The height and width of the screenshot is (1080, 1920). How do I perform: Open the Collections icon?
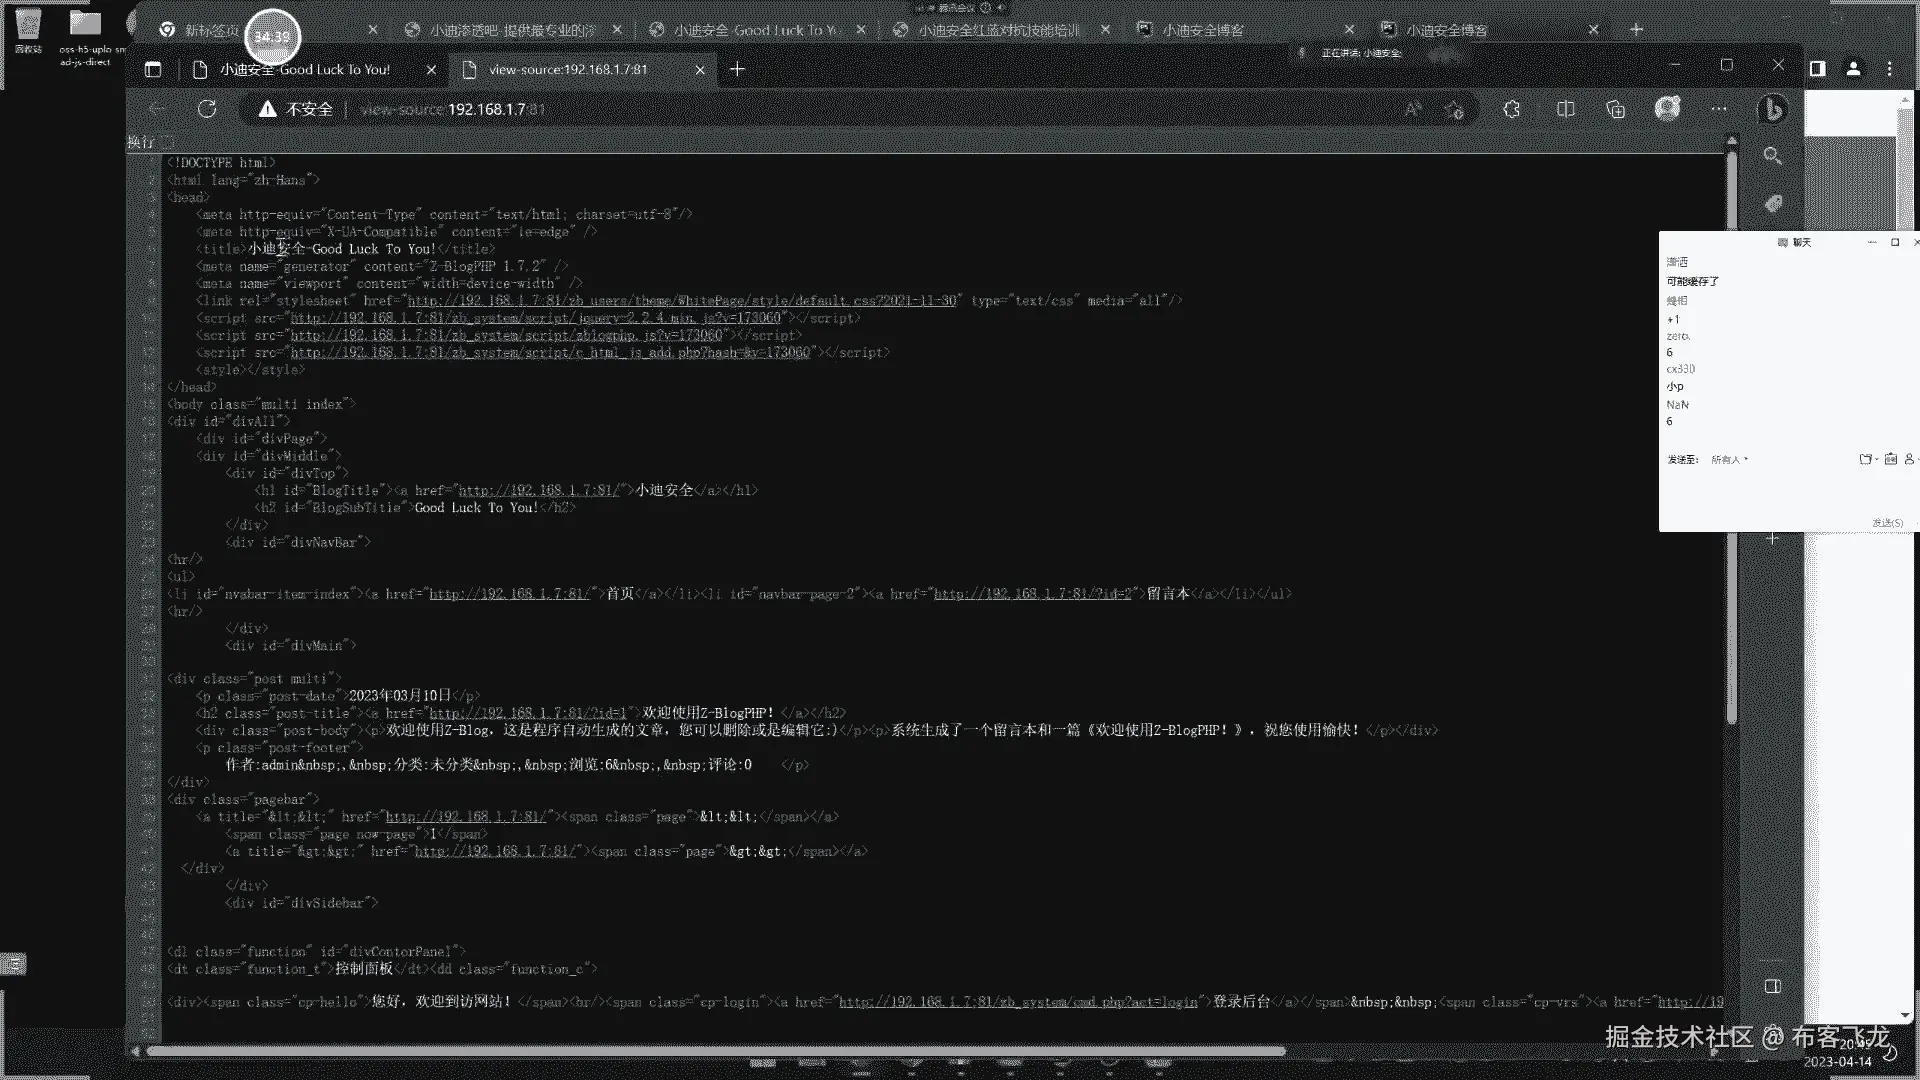pos(1616,109)
